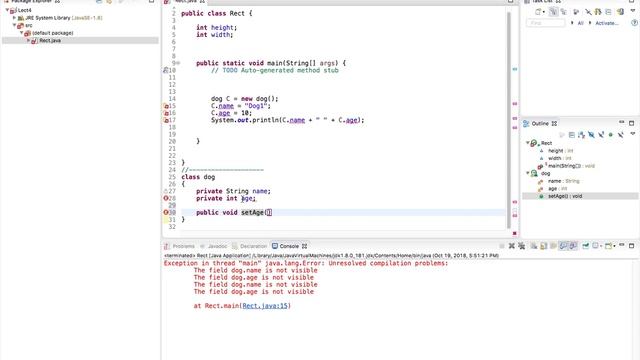Screen dimensions: 640x360
Task: Click Remove All Terminated Launches icon in Console
Action: (522, 246)
